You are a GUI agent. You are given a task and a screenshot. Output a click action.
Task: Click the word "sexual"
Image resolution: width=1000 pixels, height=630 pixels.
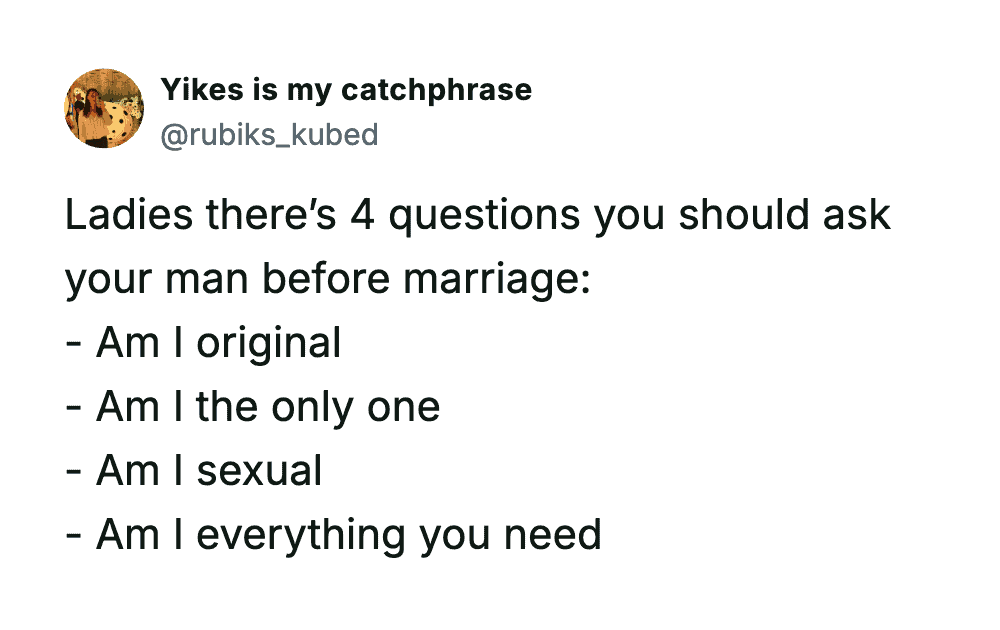pos(259,470)
